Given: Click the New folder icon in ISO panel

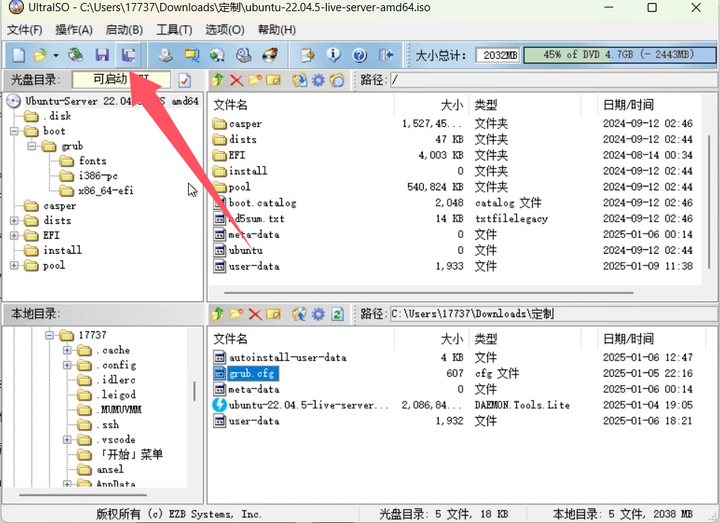Looking at the screenshot, I should 255,80.
